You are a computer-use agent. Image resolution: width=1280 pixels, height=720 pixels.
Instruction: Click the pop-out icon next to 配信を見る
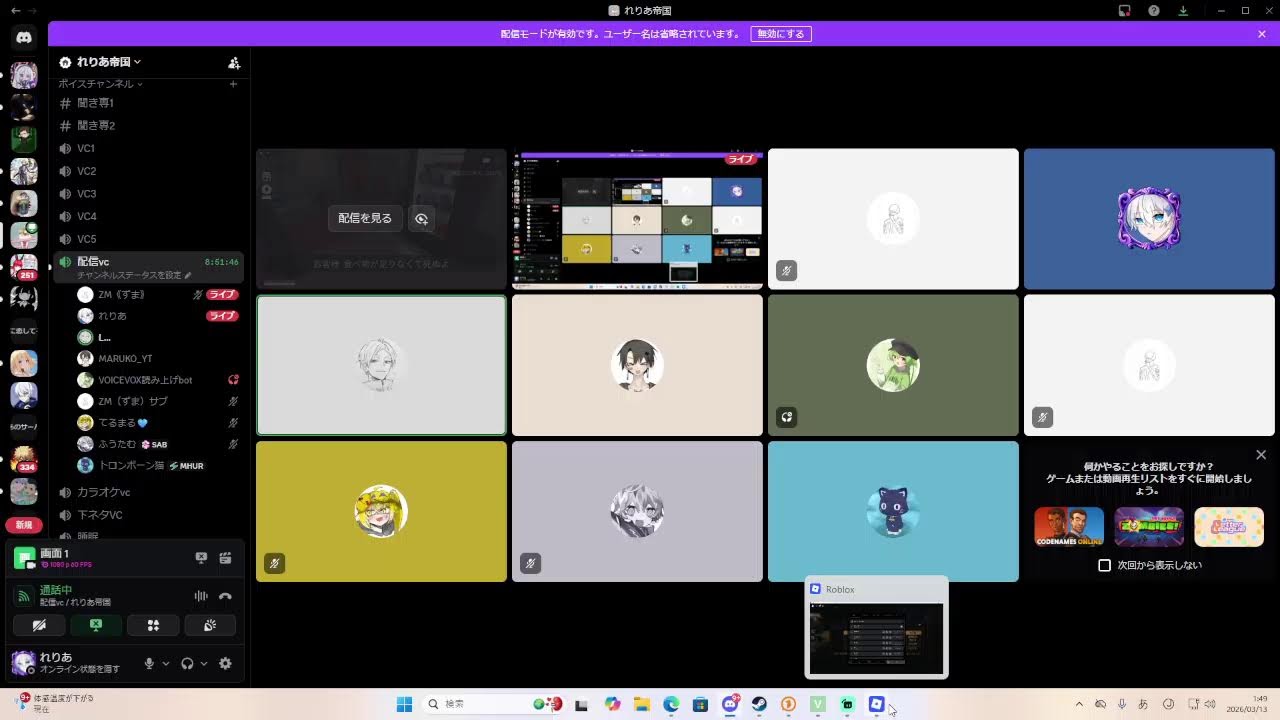pyautogui.click(x=422, y=219)
